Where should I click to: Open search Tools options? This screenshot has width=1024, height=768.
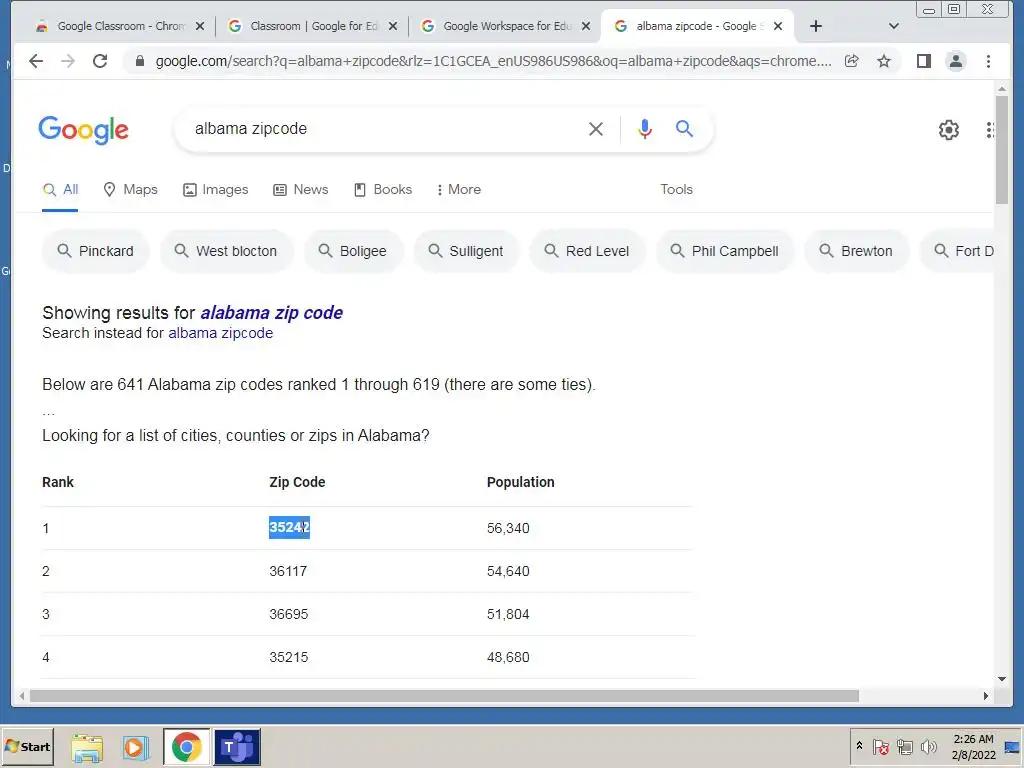tap(676, 189)
